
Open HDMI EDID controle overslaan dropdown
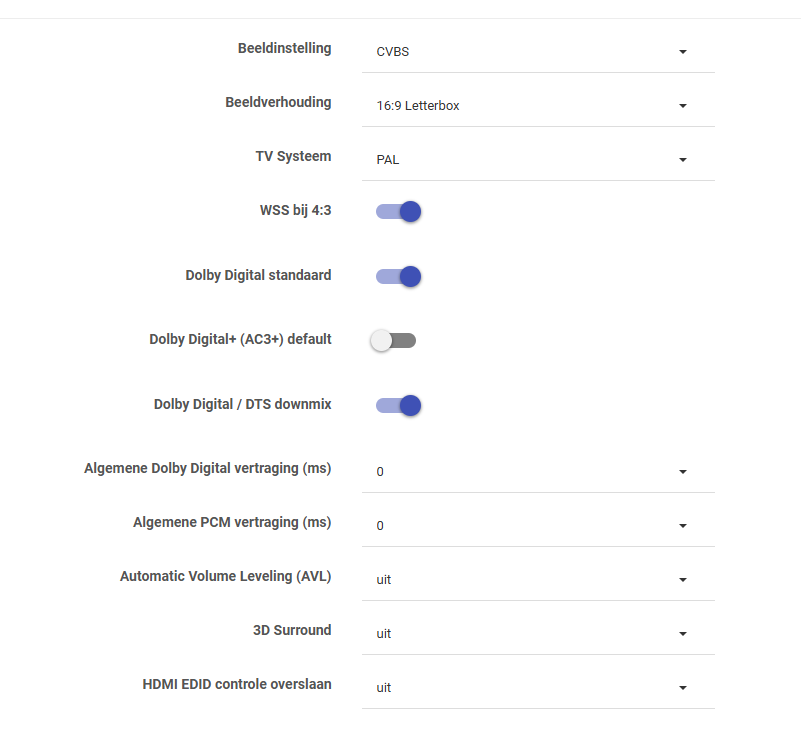pyautogui.click(x=538, y=688)
